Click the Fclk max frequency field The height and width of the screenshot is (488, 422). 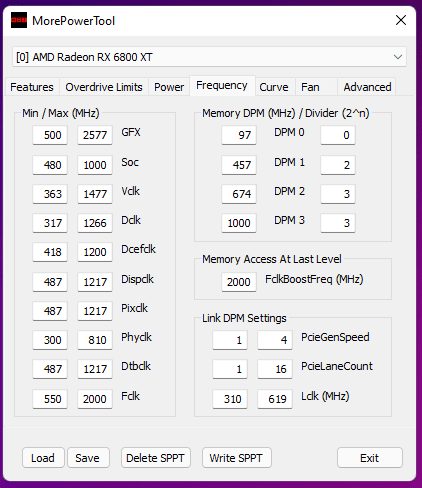95,399
